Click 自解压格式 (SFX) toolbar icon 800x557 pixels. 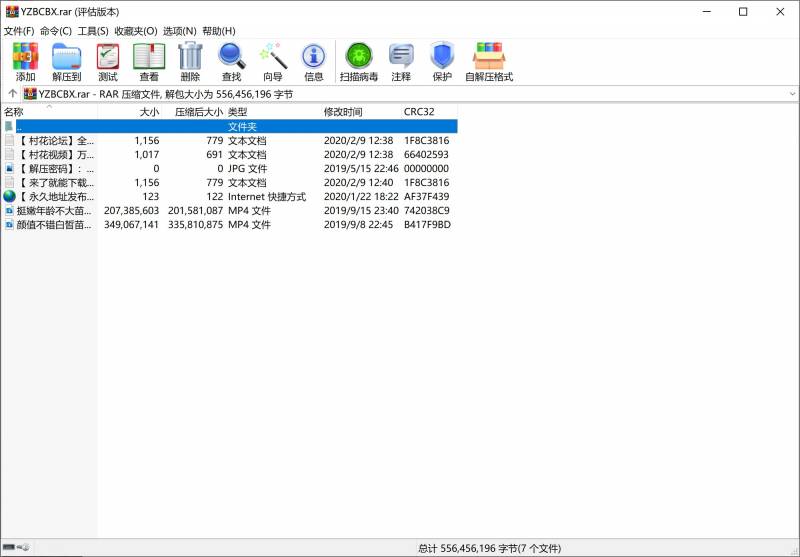(489, 56)
